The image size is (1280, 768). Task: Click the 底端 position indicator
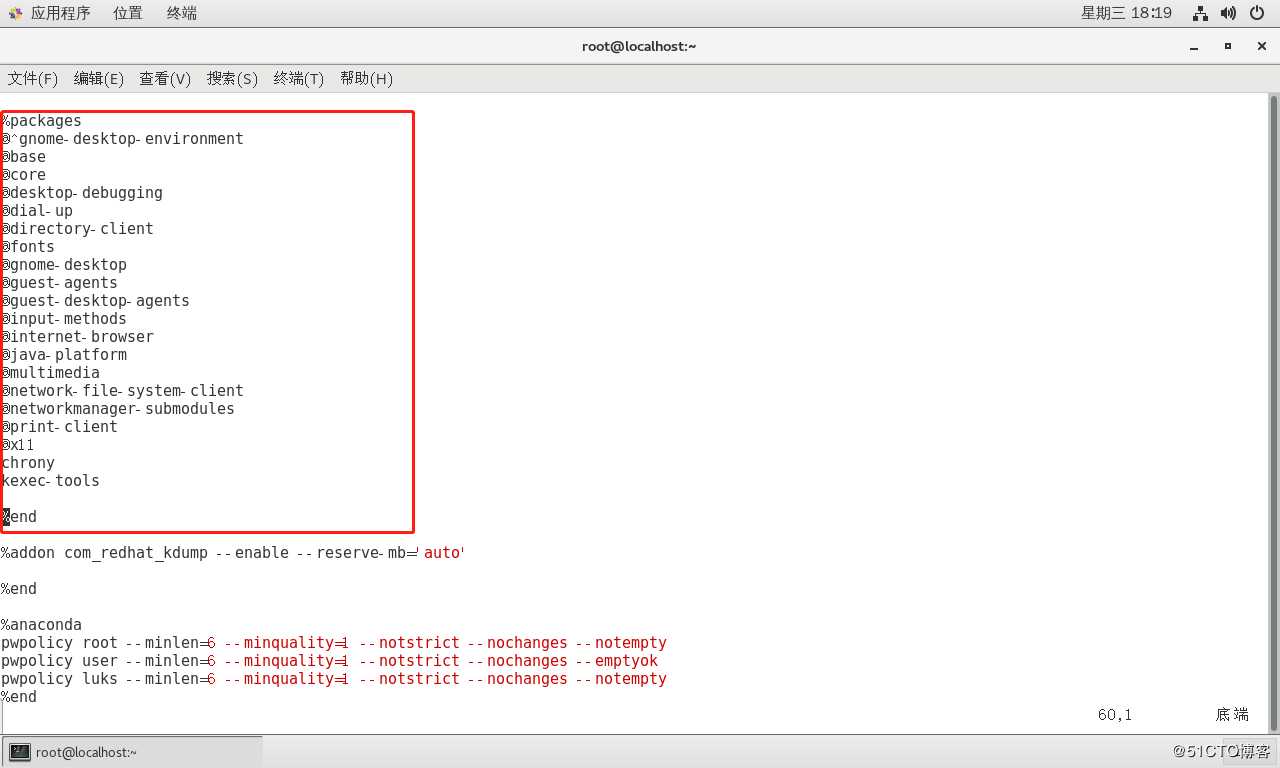click(x=1232, y=715)
